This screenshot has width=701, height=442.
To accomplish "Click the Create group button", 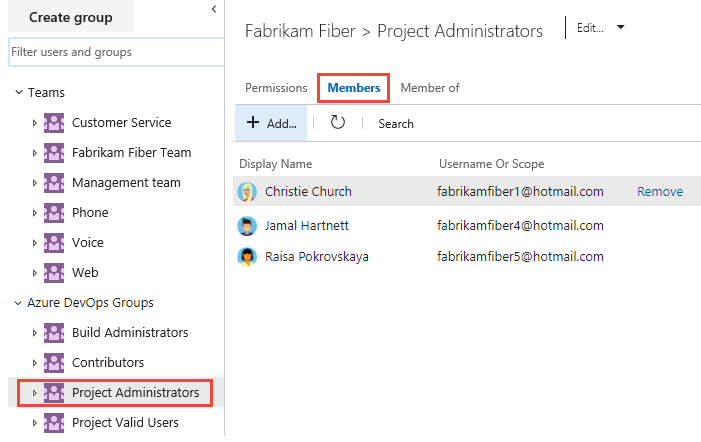I will [x=70, y=17].
